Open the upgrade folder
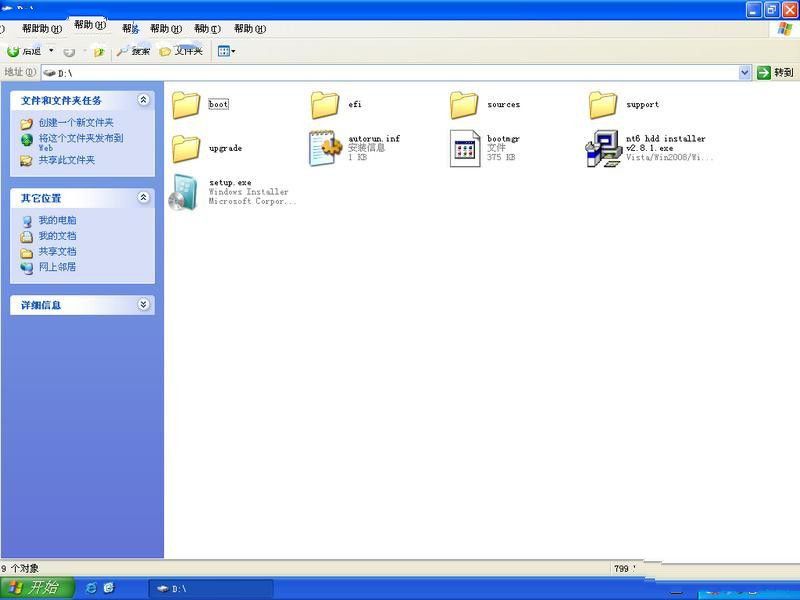Viewport: 800px width, 600px height. coord(188,148)
